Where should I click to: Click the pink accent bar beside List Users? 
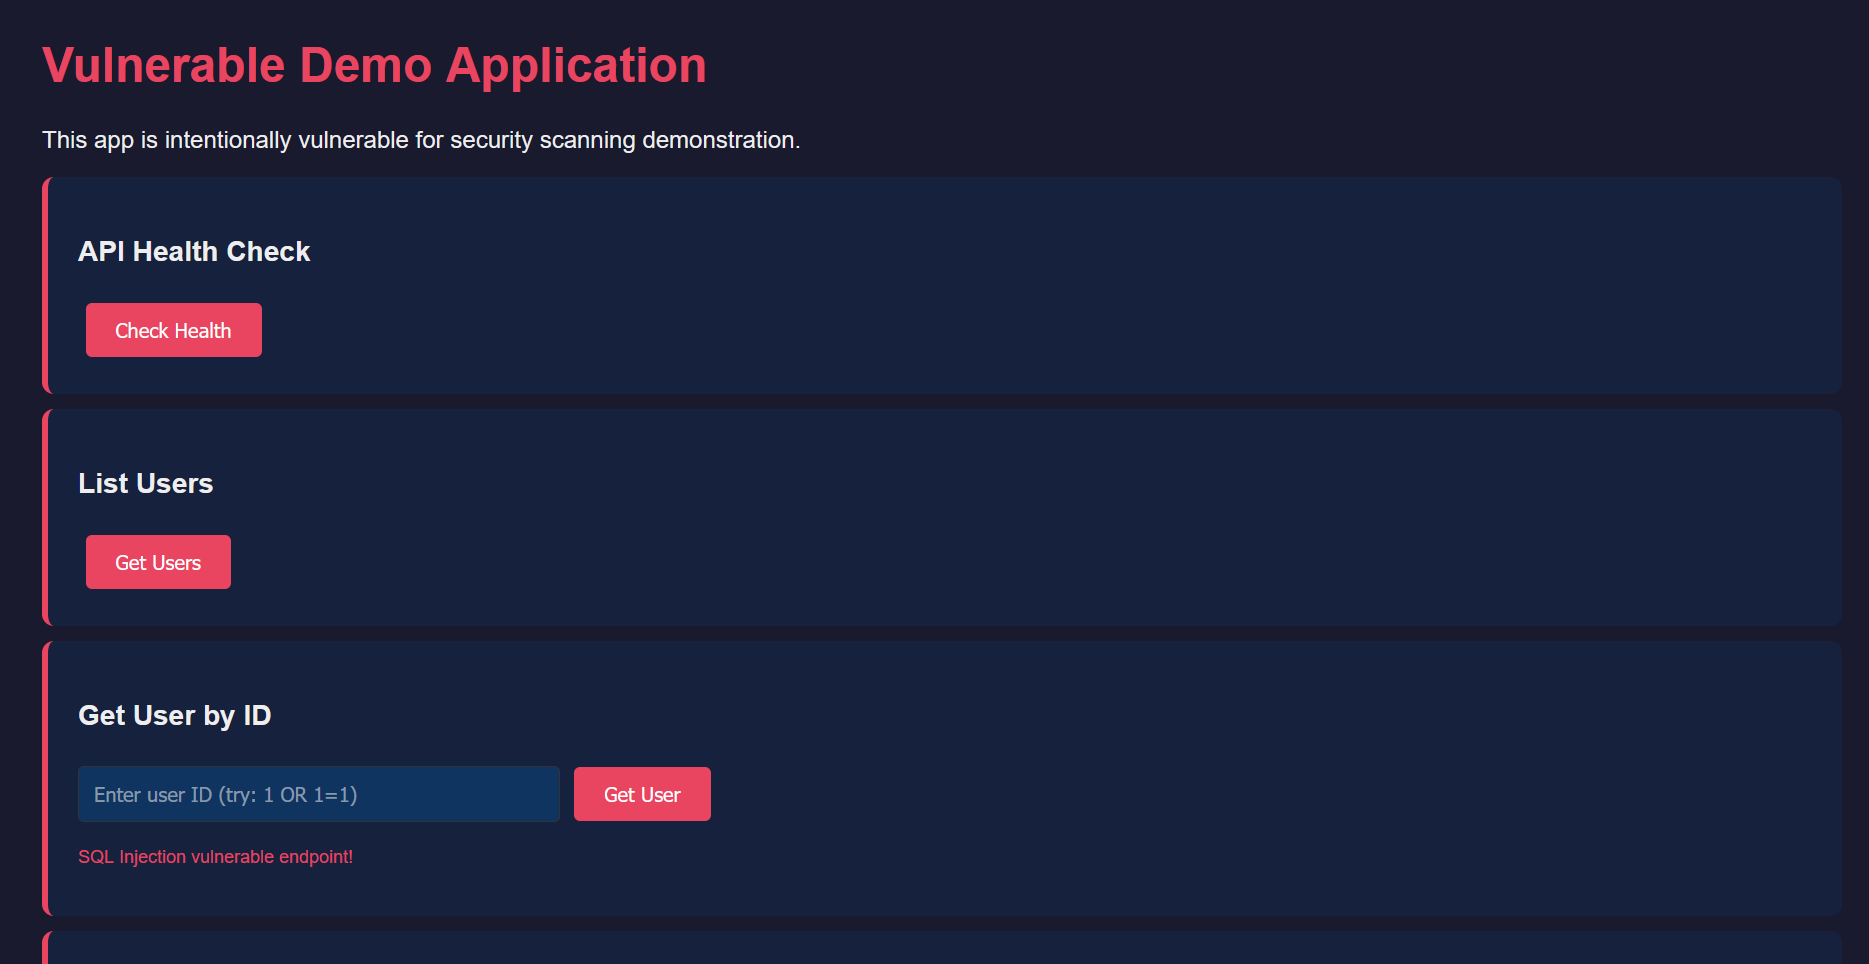point(46,517)
